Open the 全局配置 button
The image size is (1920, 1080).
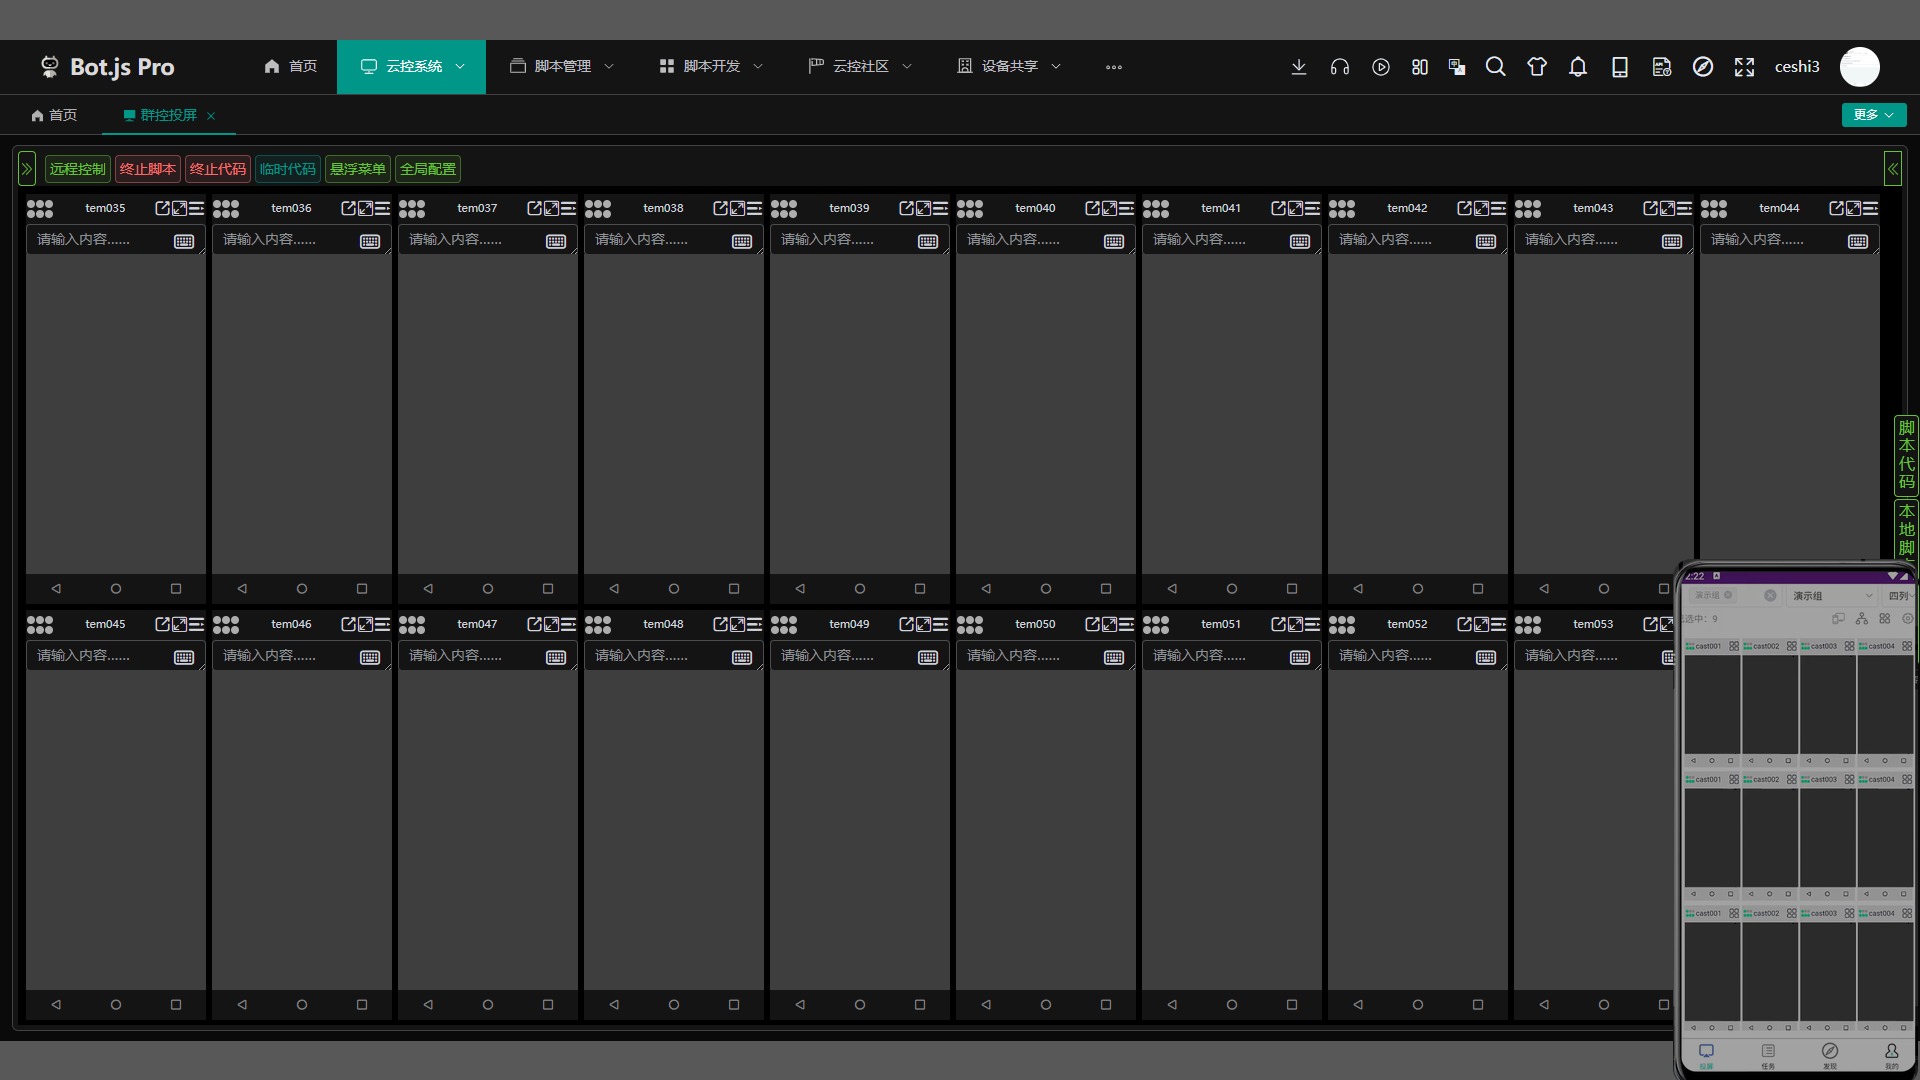(x=428, y=169)
